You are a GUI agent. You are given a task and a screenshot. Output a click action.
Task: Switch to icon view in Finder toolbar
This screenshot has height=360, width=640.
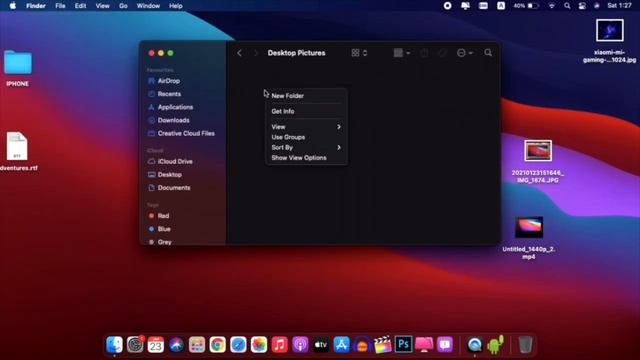[356, 53]
